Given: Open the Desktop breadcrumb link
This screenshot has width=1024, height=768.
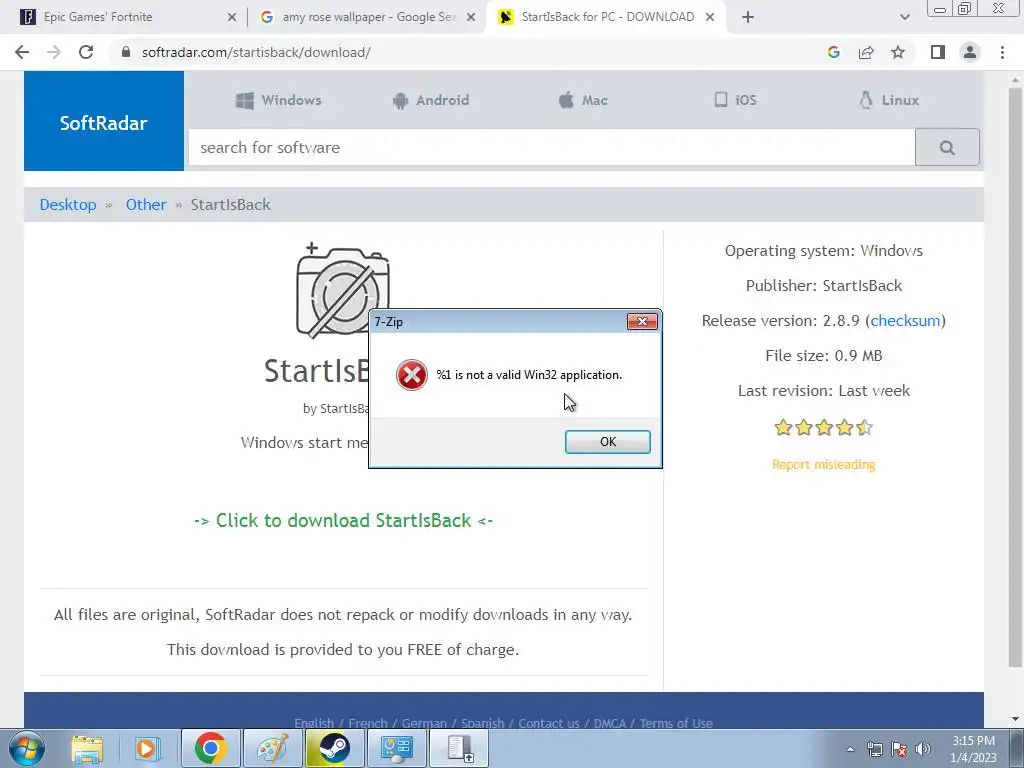Looking at the screenshot, I should [68, 204].
